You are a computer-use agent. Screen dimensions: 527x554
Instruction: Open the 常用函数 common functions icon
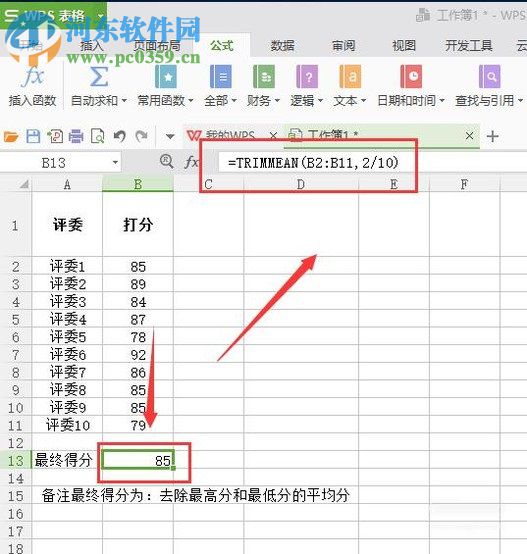166,76
